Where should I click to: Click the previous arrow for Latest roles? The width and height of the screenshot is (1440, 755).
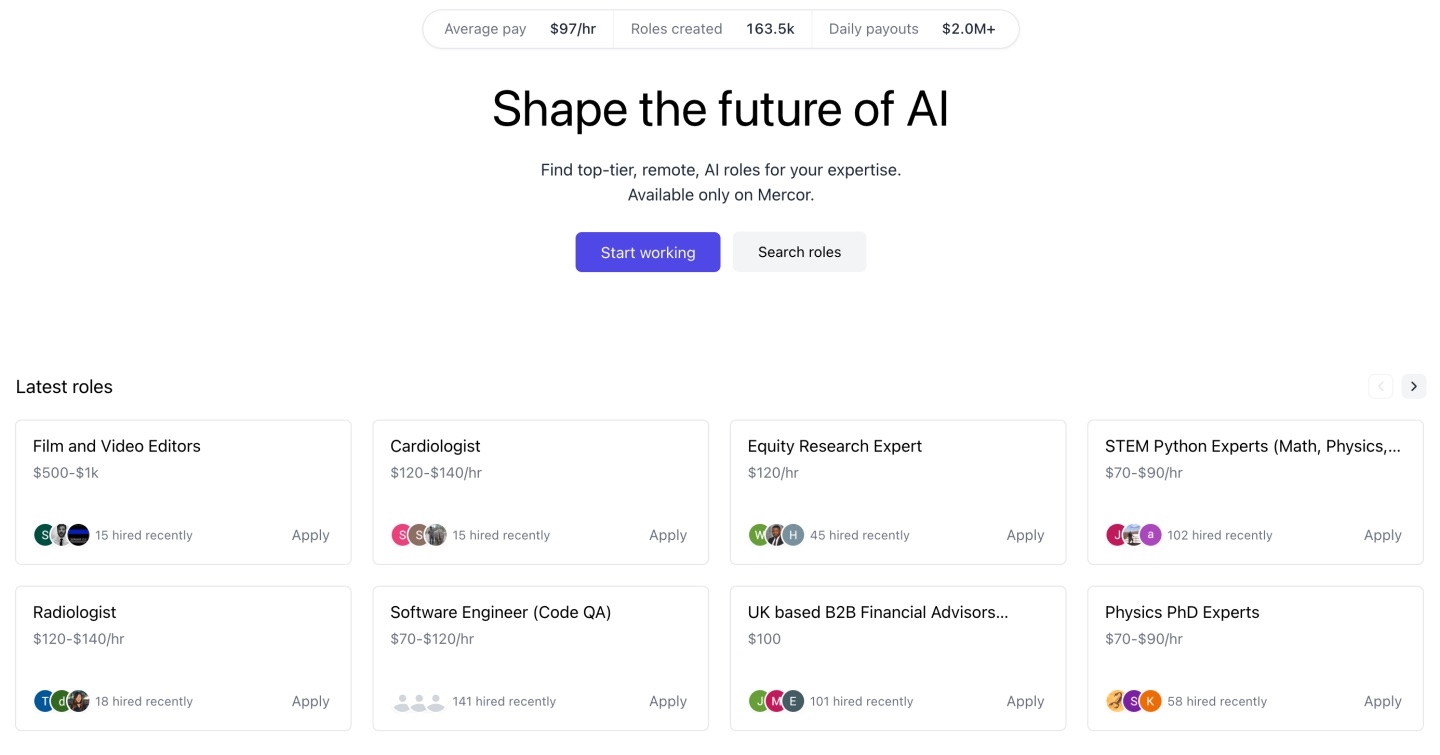[1381, 386]
